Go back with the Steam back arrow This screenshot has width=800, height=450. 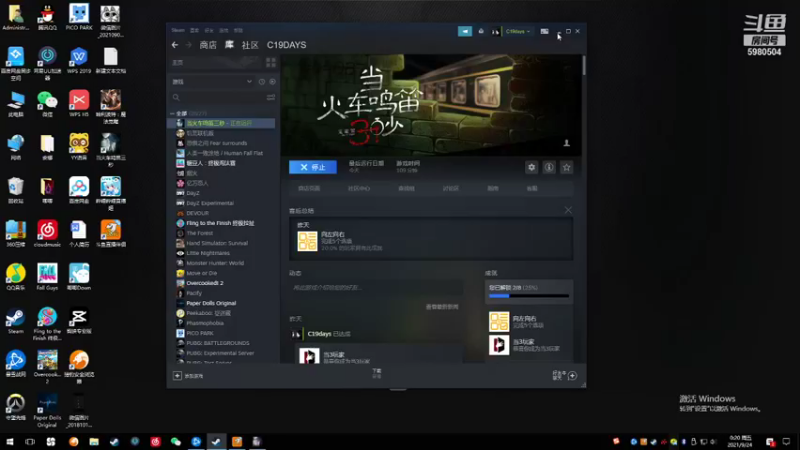click(x=175, y=45)
